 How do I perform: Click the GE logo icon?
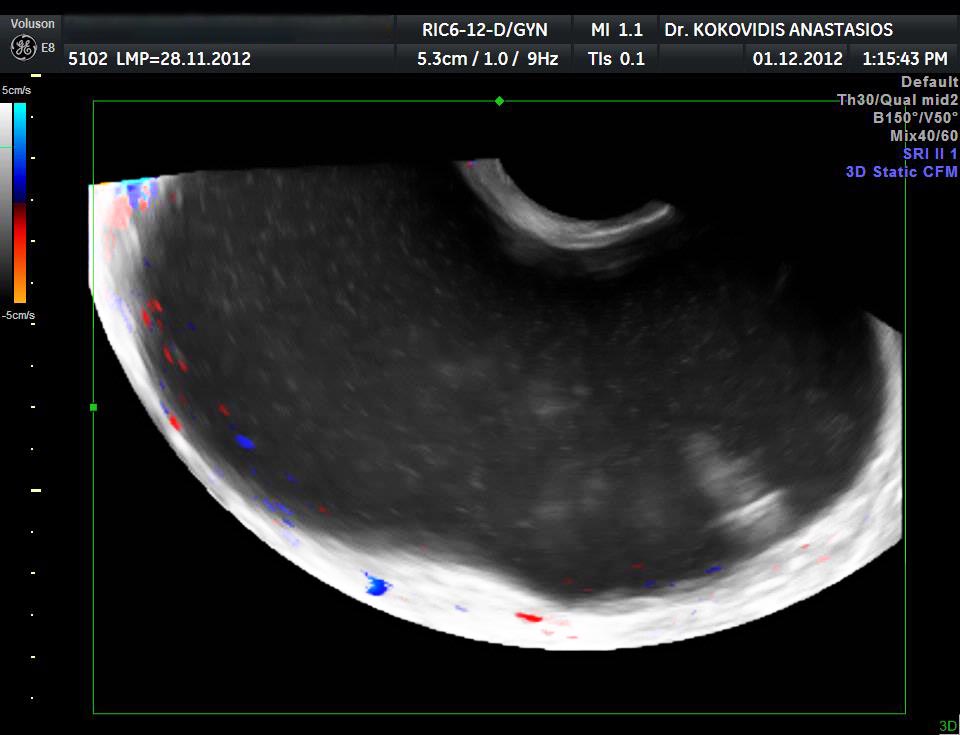coord(23,48)
